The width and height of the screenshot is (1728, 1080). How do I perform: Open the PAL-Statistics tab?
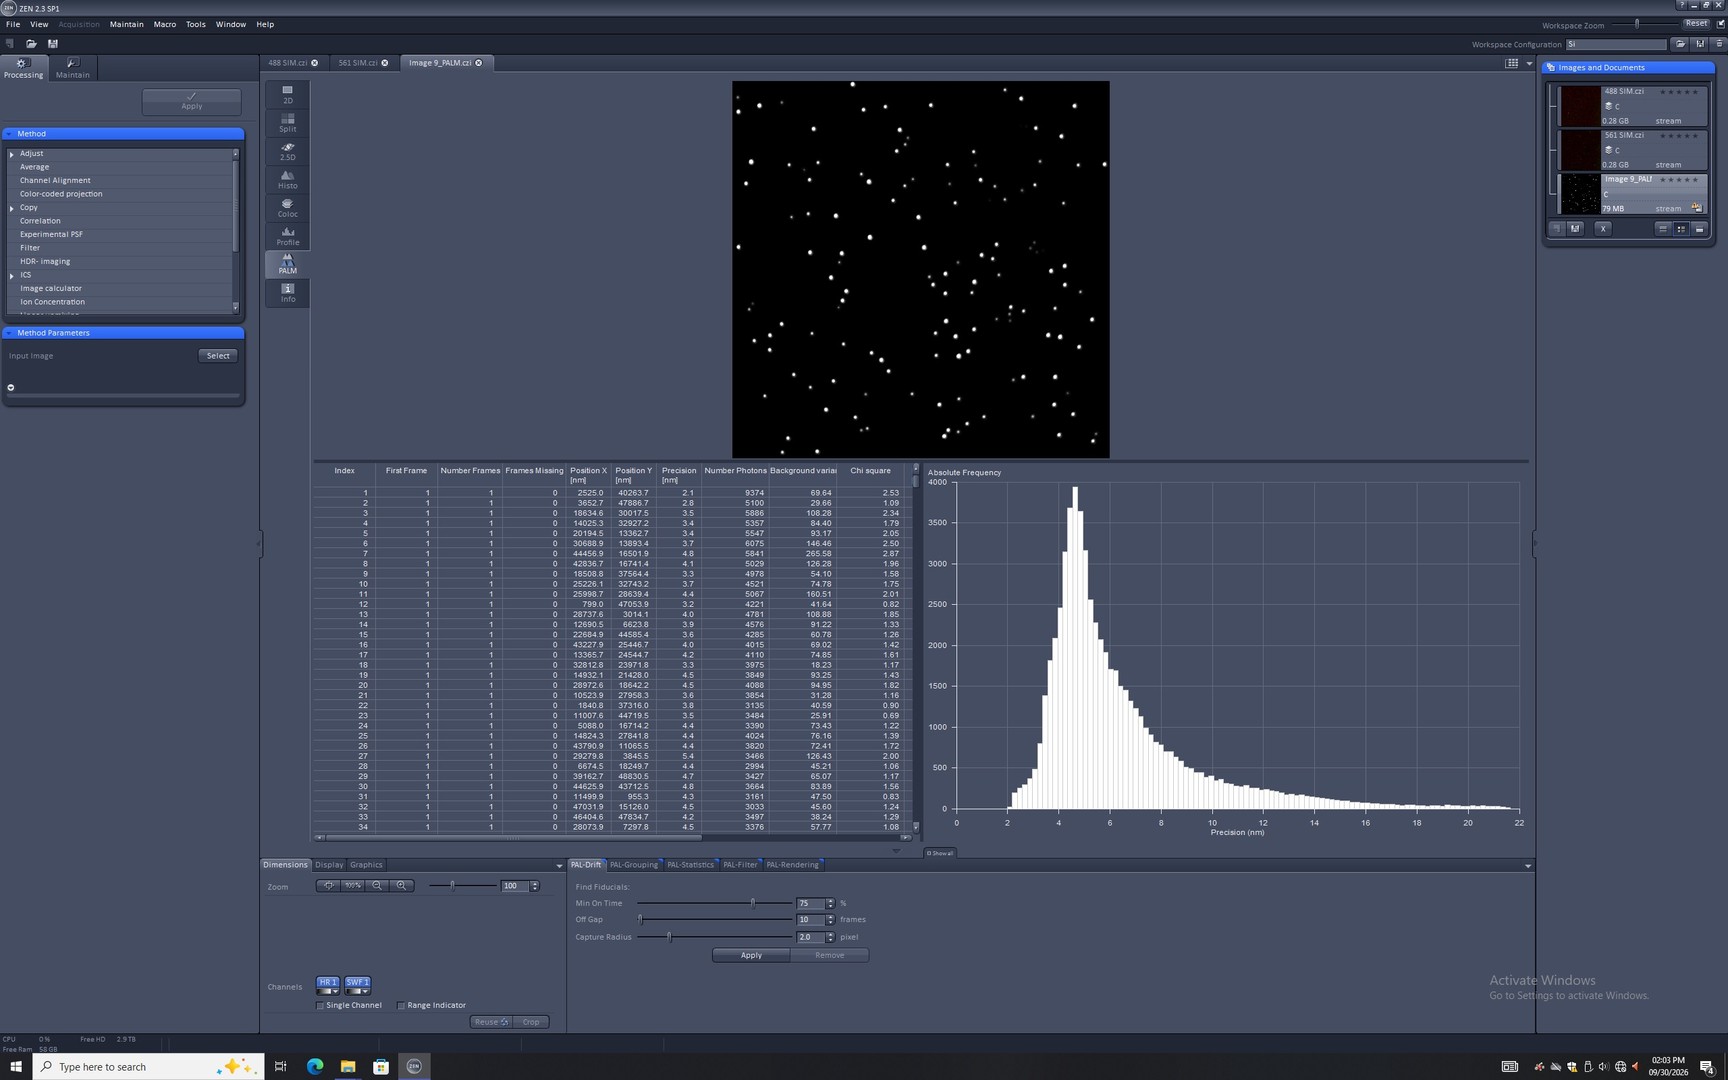(691, 865)
